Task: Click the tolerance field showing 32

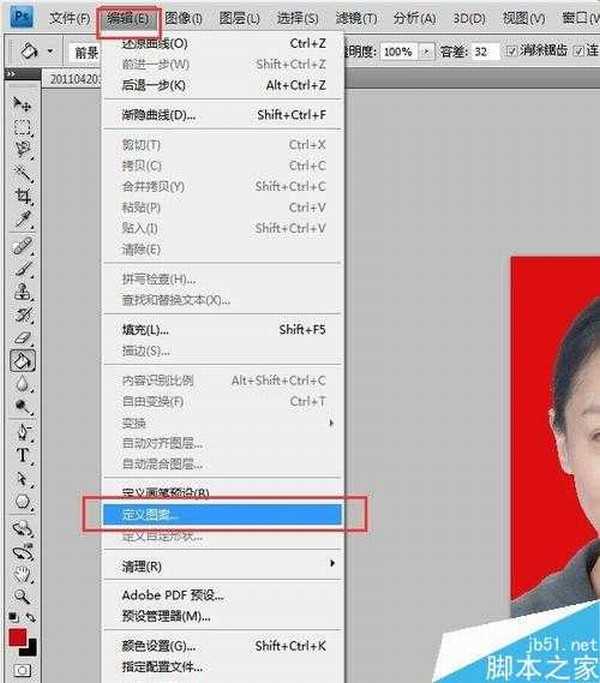Action: 484,51
